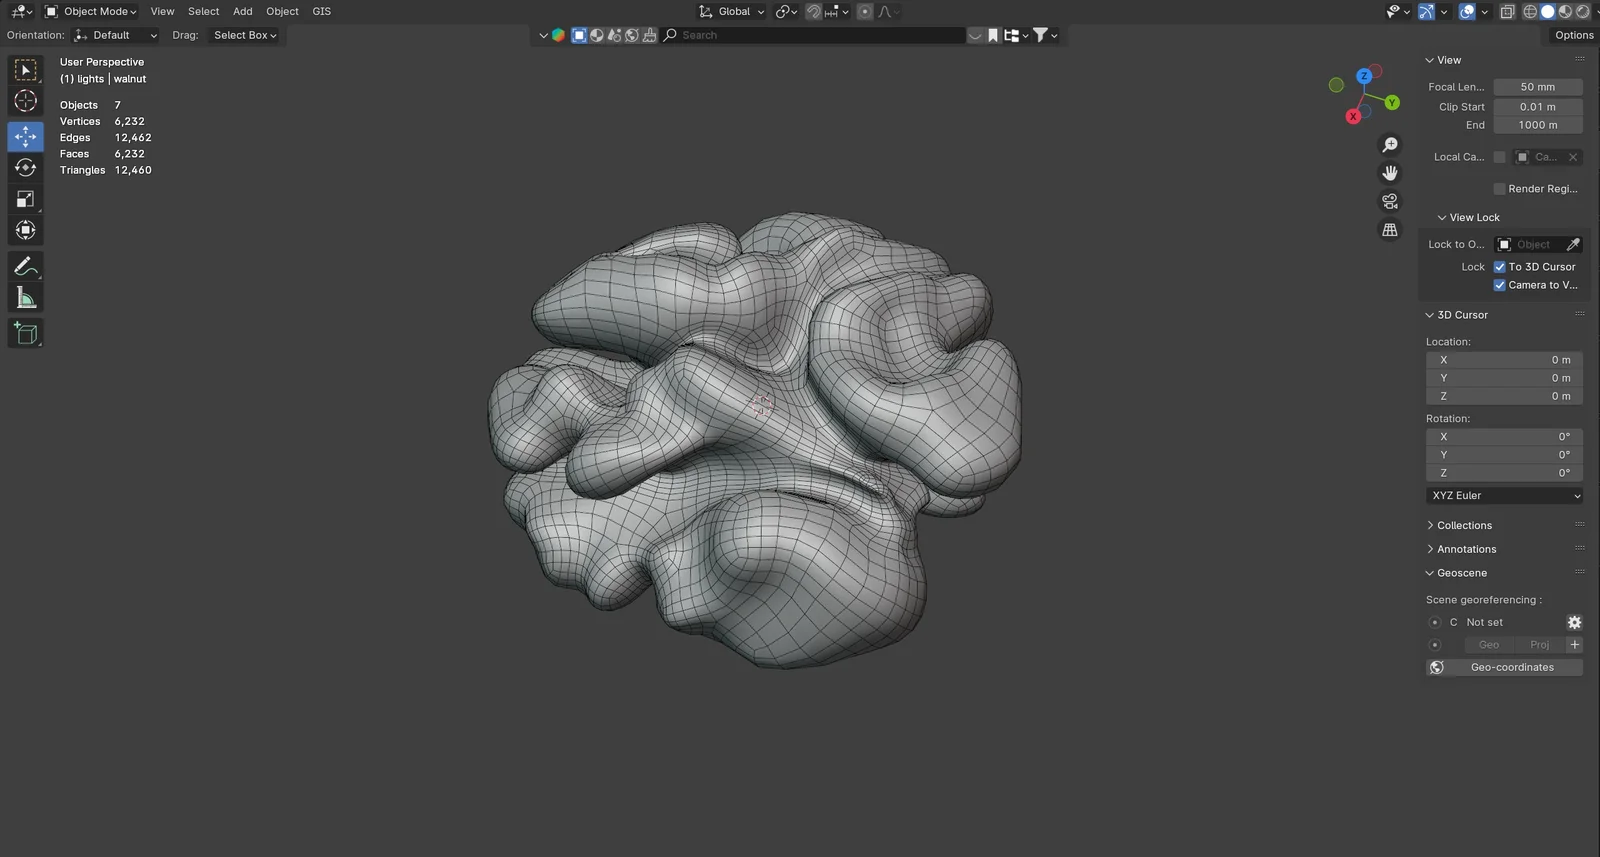
Task: Open the Add menu
Action: (x=242, y=12)
